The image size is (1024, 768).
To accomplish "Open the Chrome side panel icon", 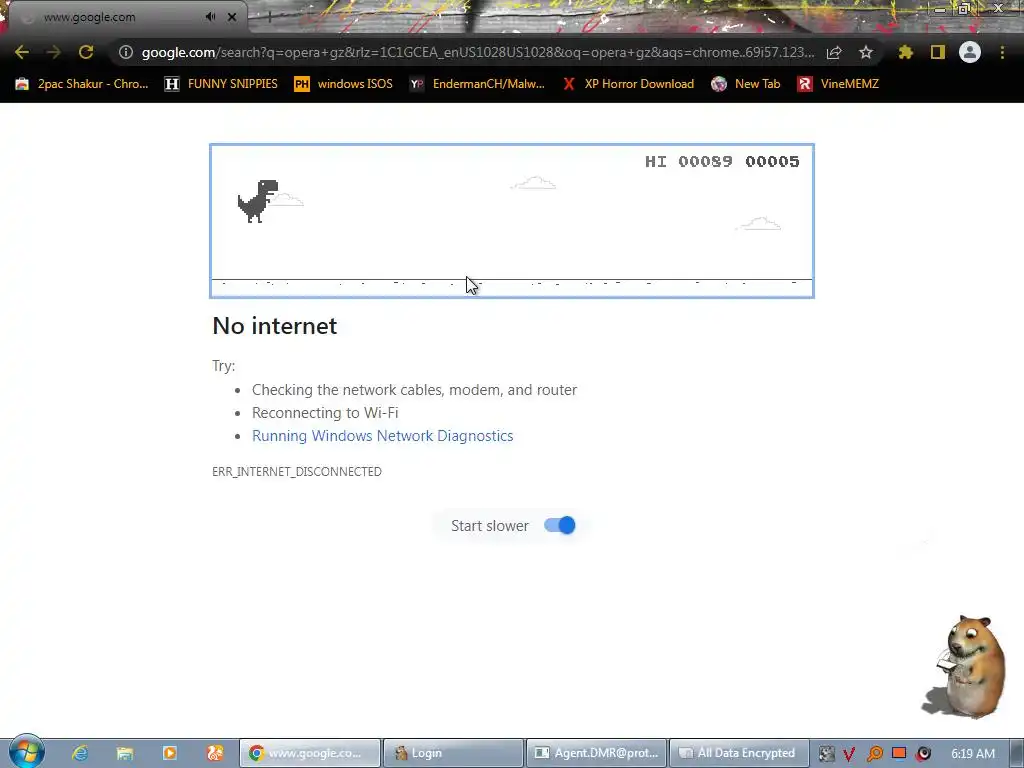I will (x=938, y=52).
